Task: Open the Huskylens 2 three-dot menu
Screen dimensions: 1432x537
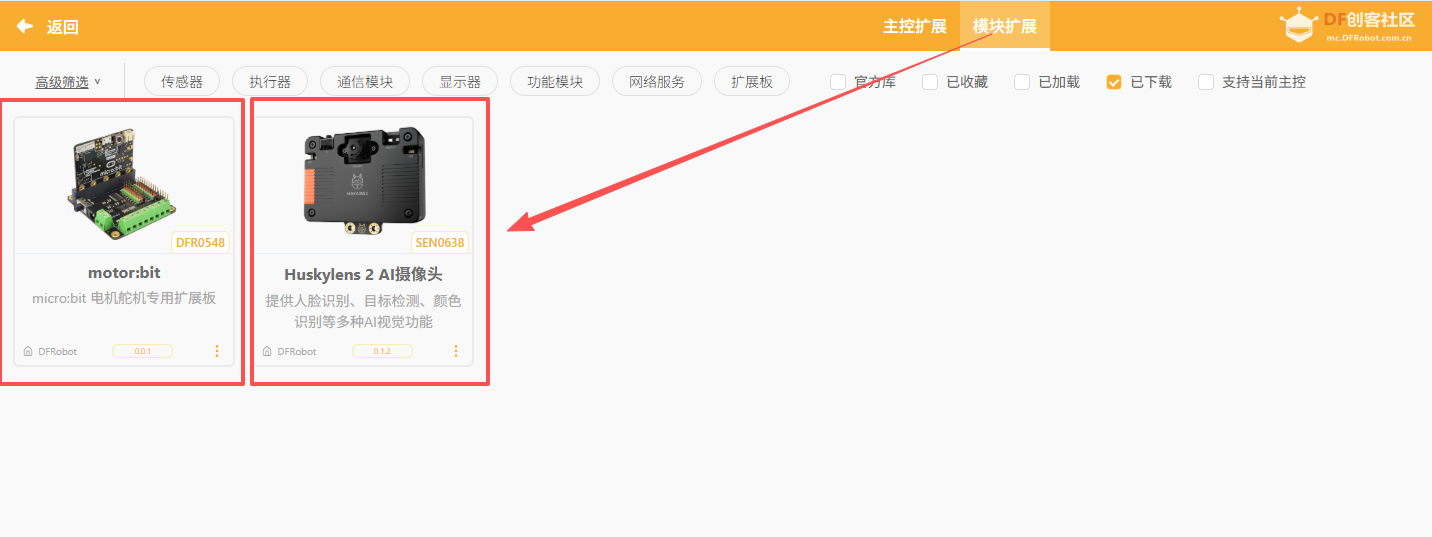Action: click(x=456, y=351)
